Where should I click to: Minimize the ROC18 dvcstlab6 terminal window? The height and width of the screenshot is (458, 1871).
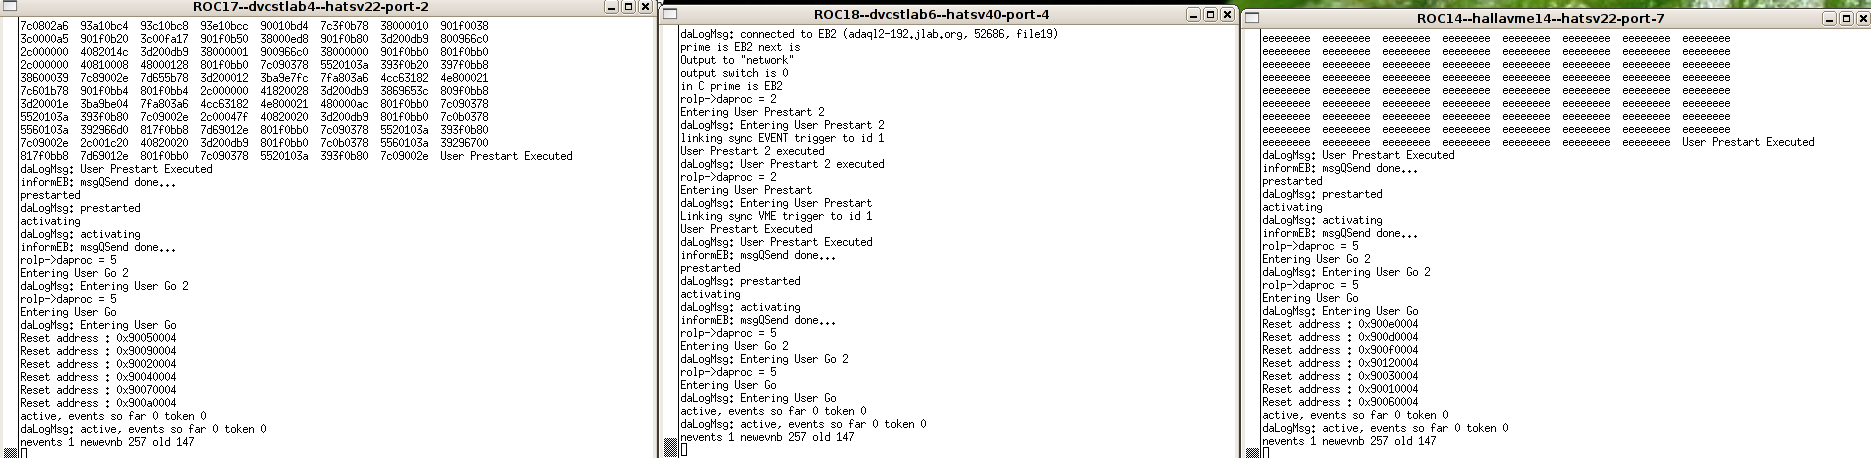(1194, 15)
